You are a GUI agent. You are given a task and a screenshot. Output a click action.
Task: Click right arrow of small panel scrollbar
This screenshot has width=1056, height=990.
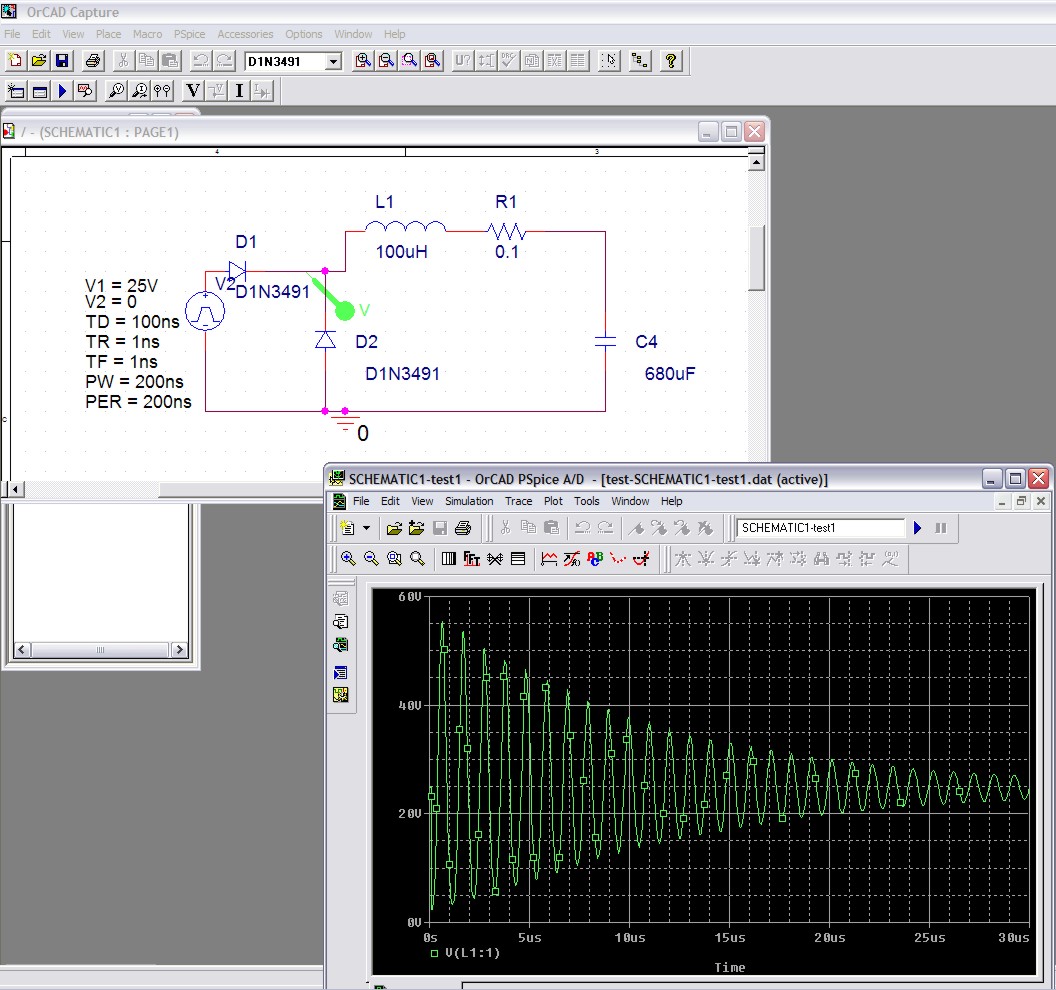178,650
